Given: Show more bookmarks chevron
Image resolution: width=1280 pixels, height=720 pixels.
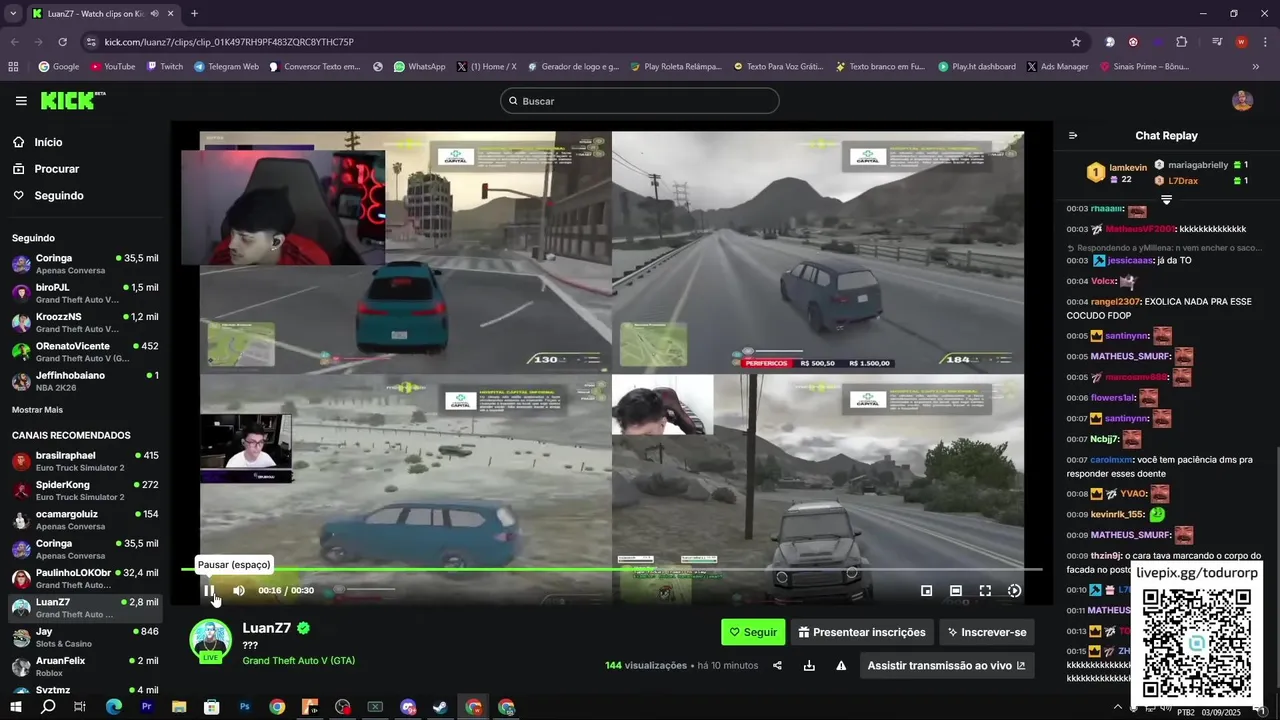Looking at the screenshot, I should (1256, 67).
